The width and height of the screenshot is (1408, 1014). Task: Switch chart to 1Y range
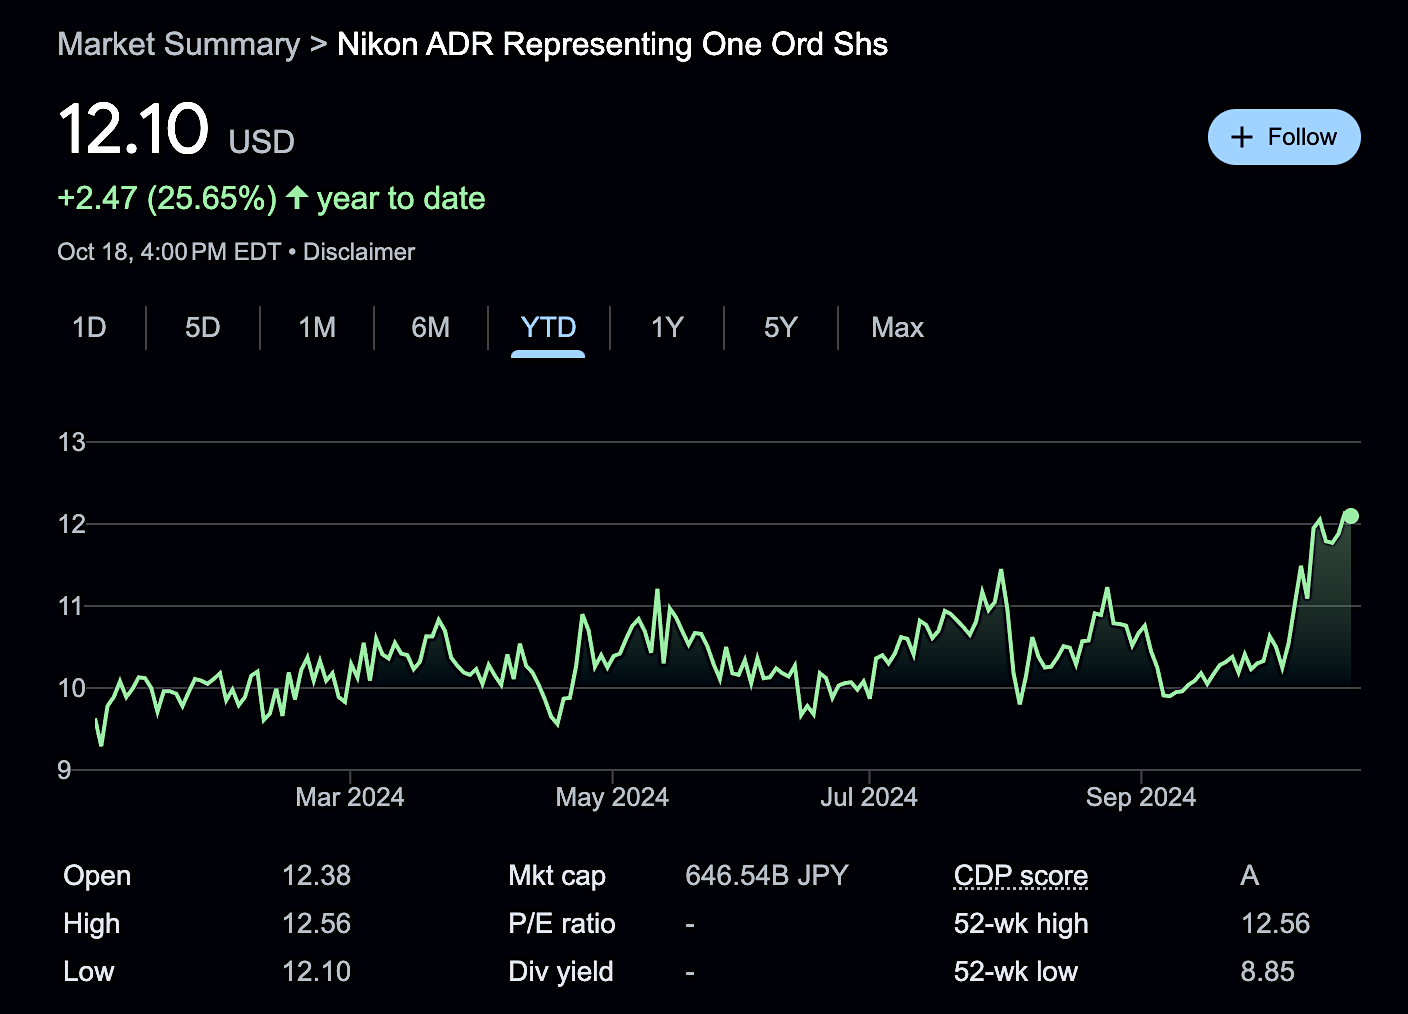point(666,328)
